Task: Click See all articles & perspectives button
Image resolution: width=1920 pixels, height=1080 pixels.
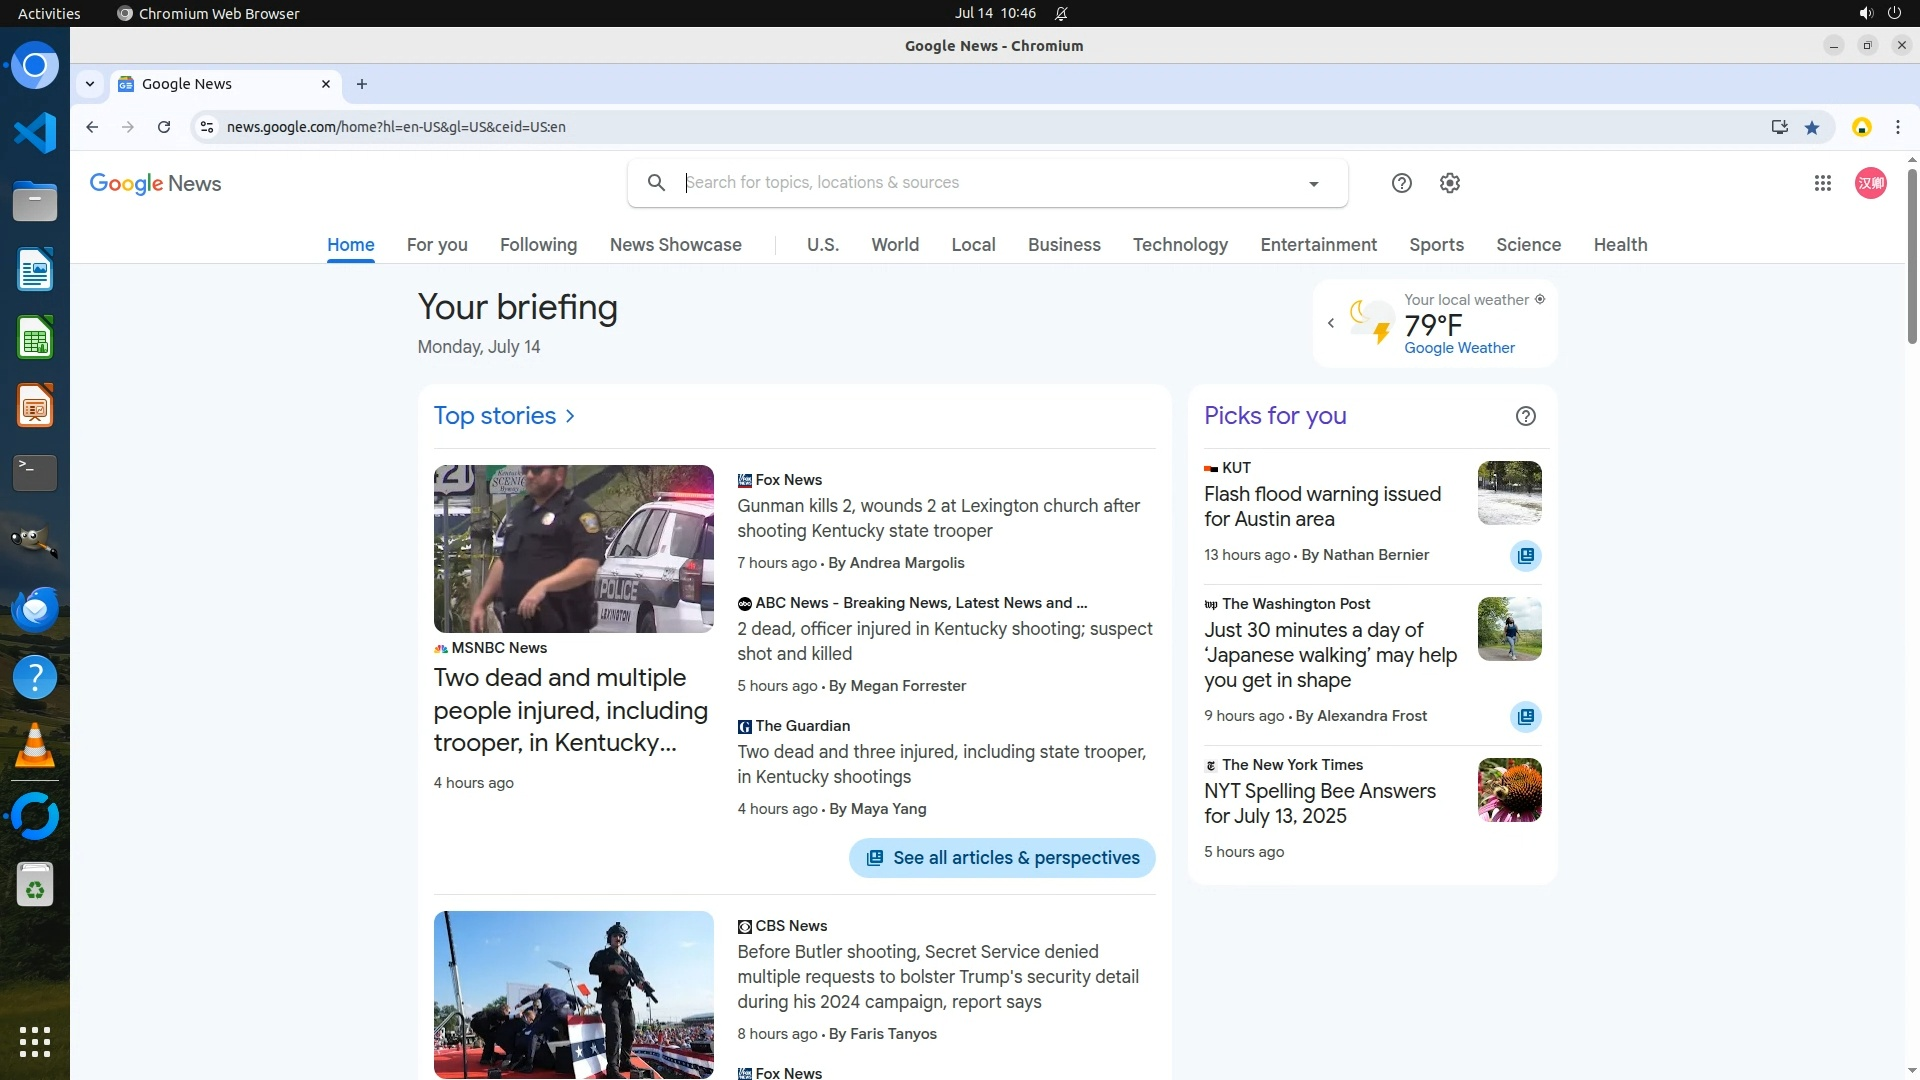Action: pos(1002,858)
